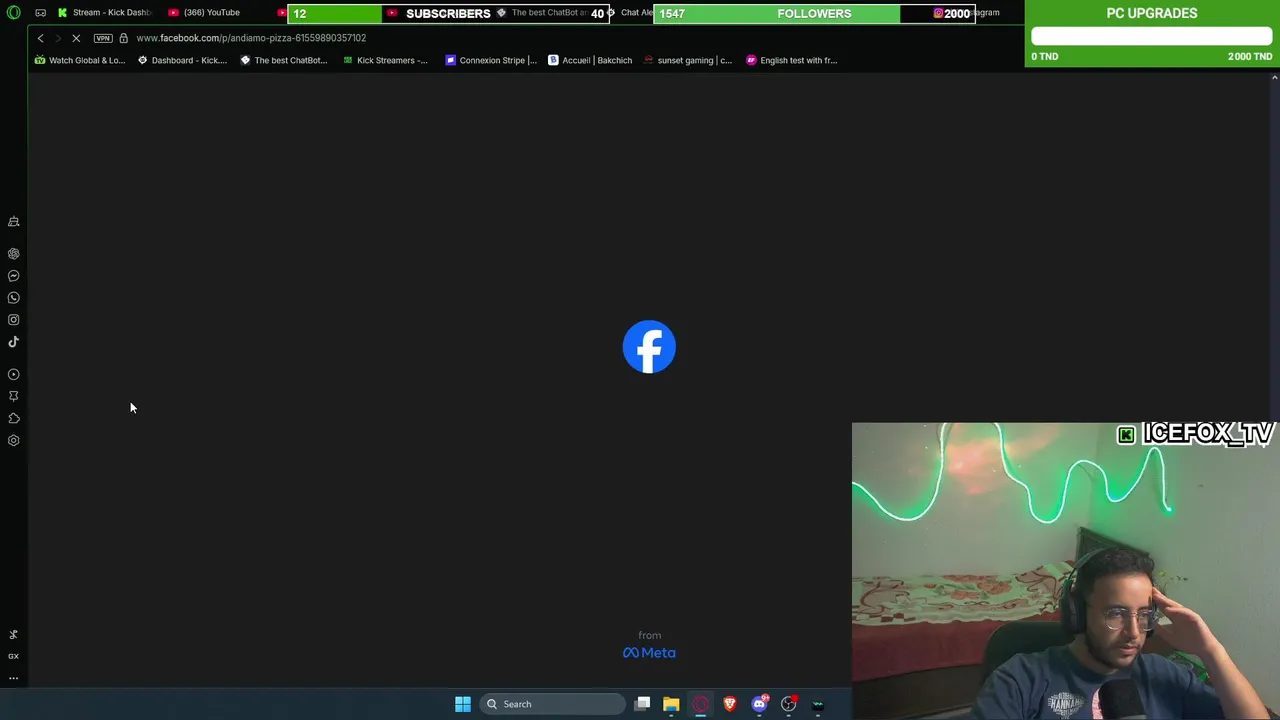Open the last taskbar app with the green waveform icon
This screenshot has width=1280, height=720.
[x=818, y=704]
